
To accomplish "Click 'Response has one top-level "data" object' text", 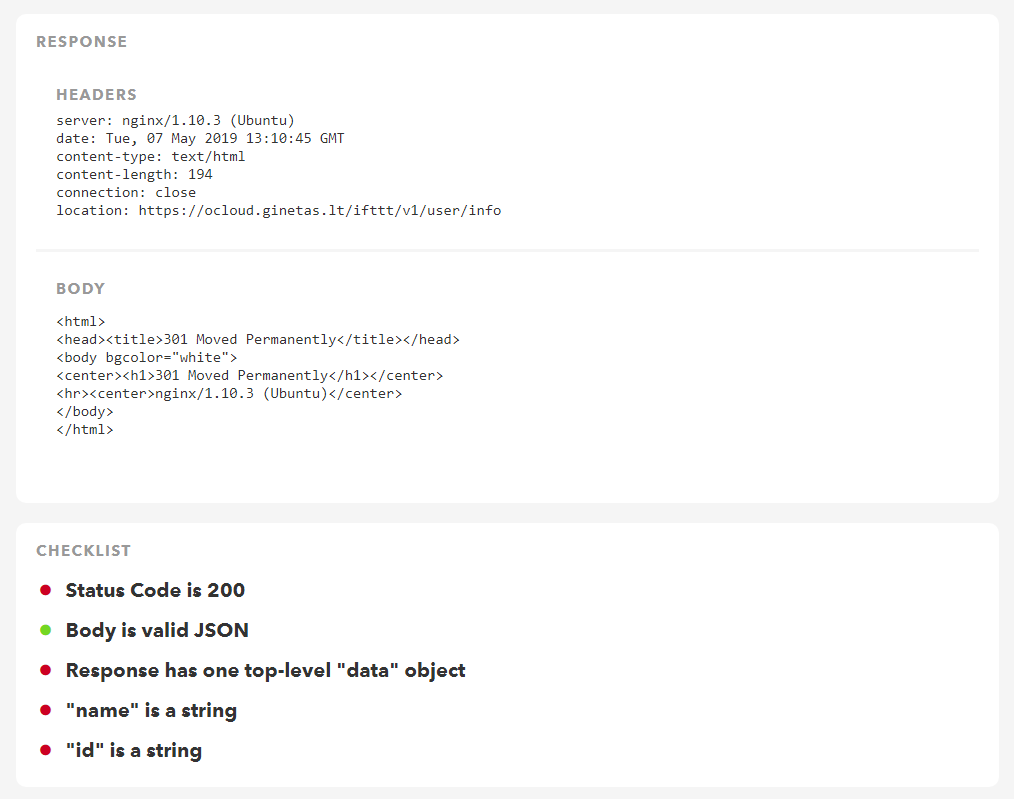I will (x=265, y=670).
